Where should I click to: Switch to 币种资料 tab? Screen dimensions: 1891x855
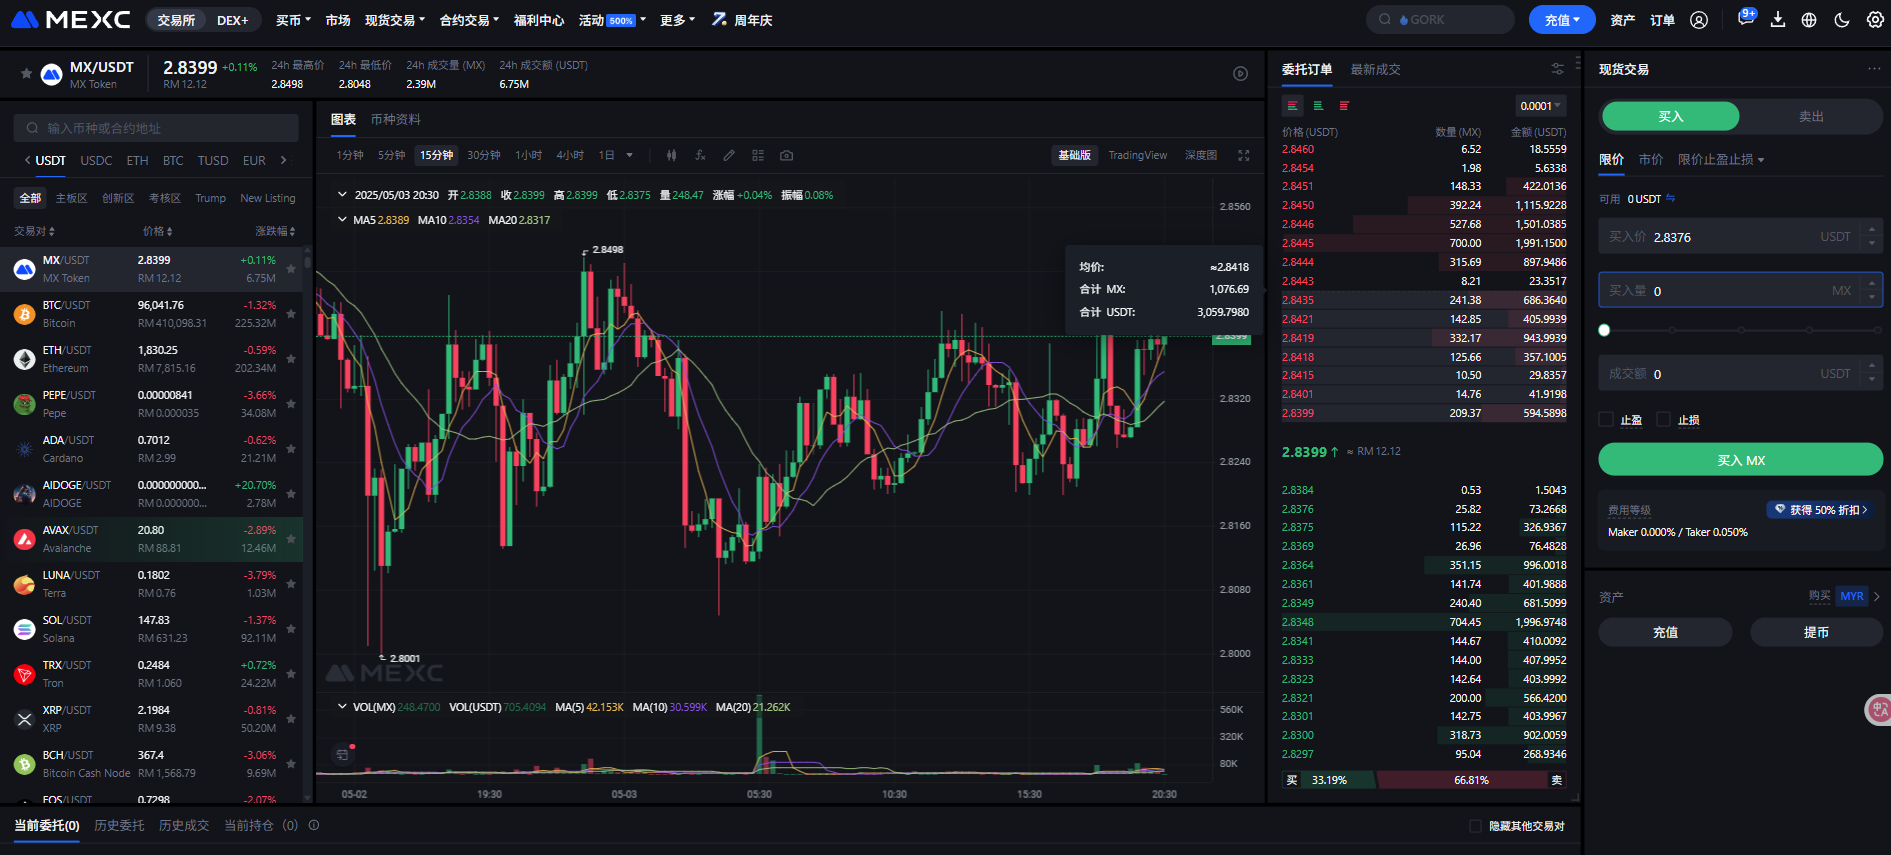coord(395,119)
